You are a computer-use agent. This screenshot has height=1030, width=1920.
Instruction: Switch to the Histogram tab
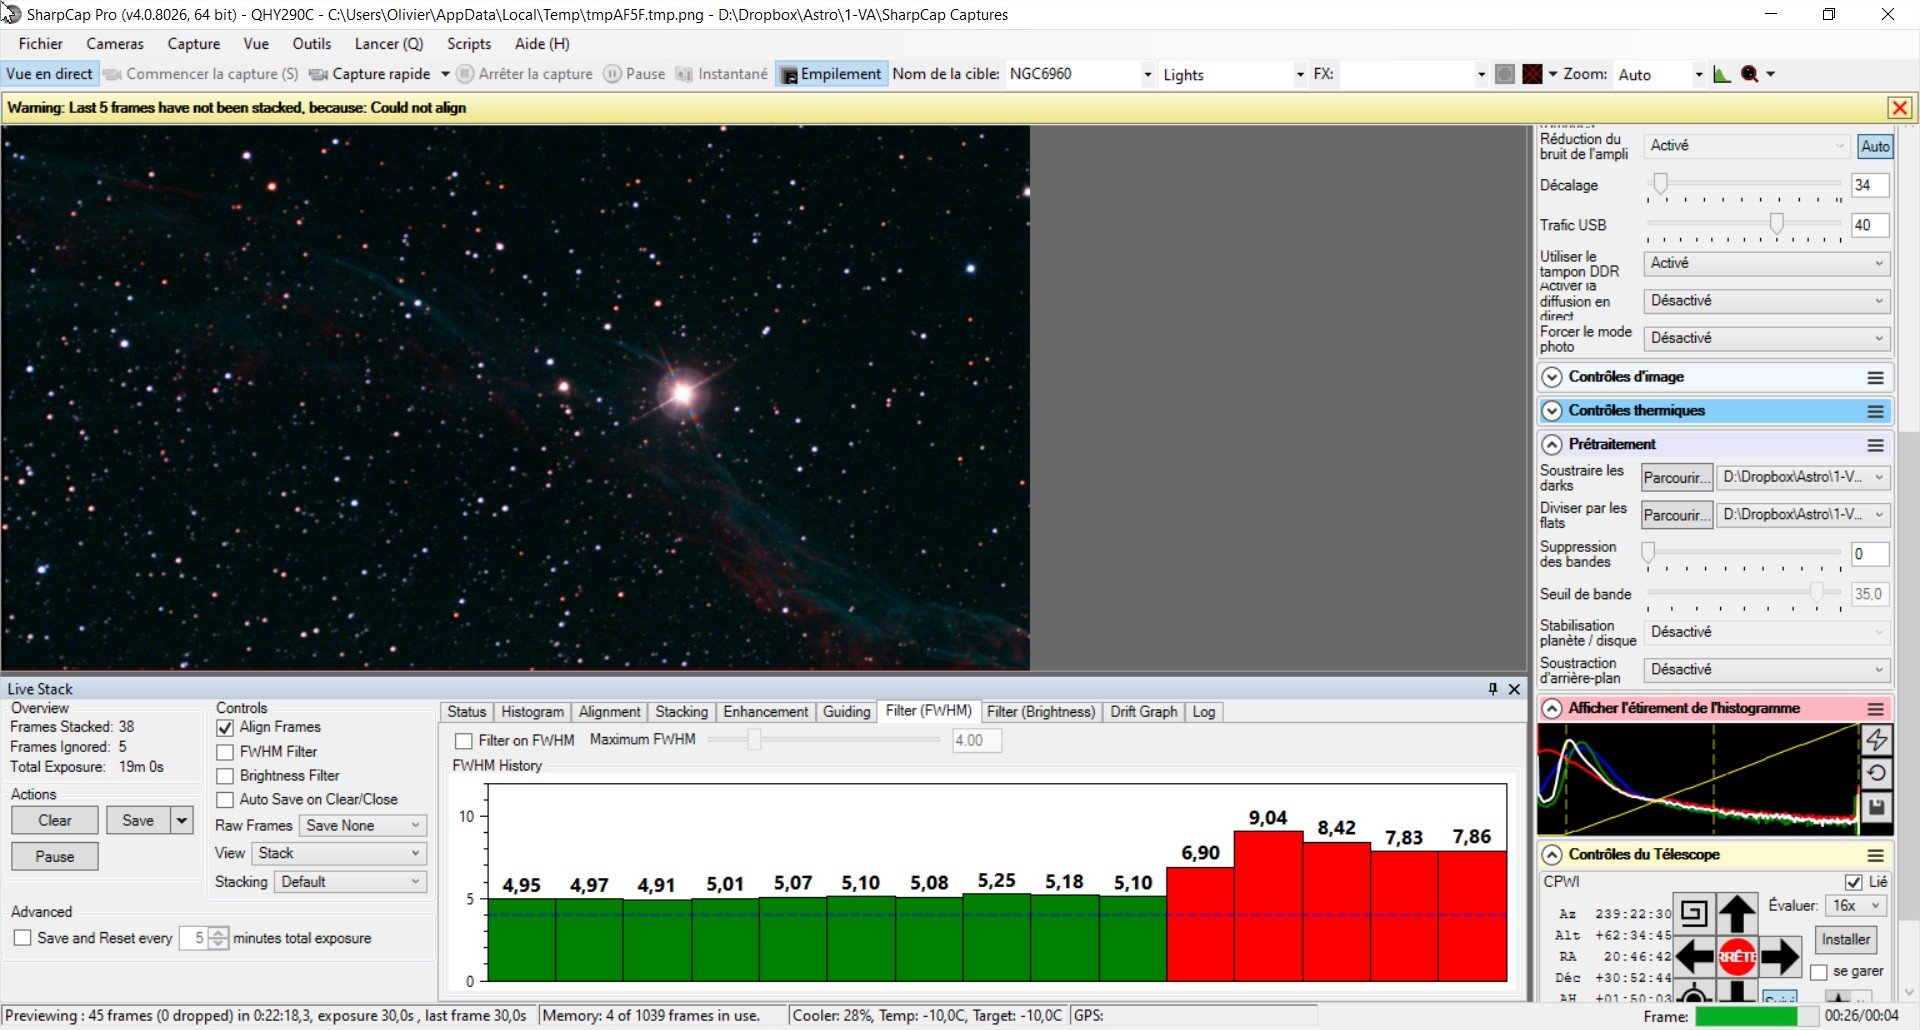click(x=532, y=712)
